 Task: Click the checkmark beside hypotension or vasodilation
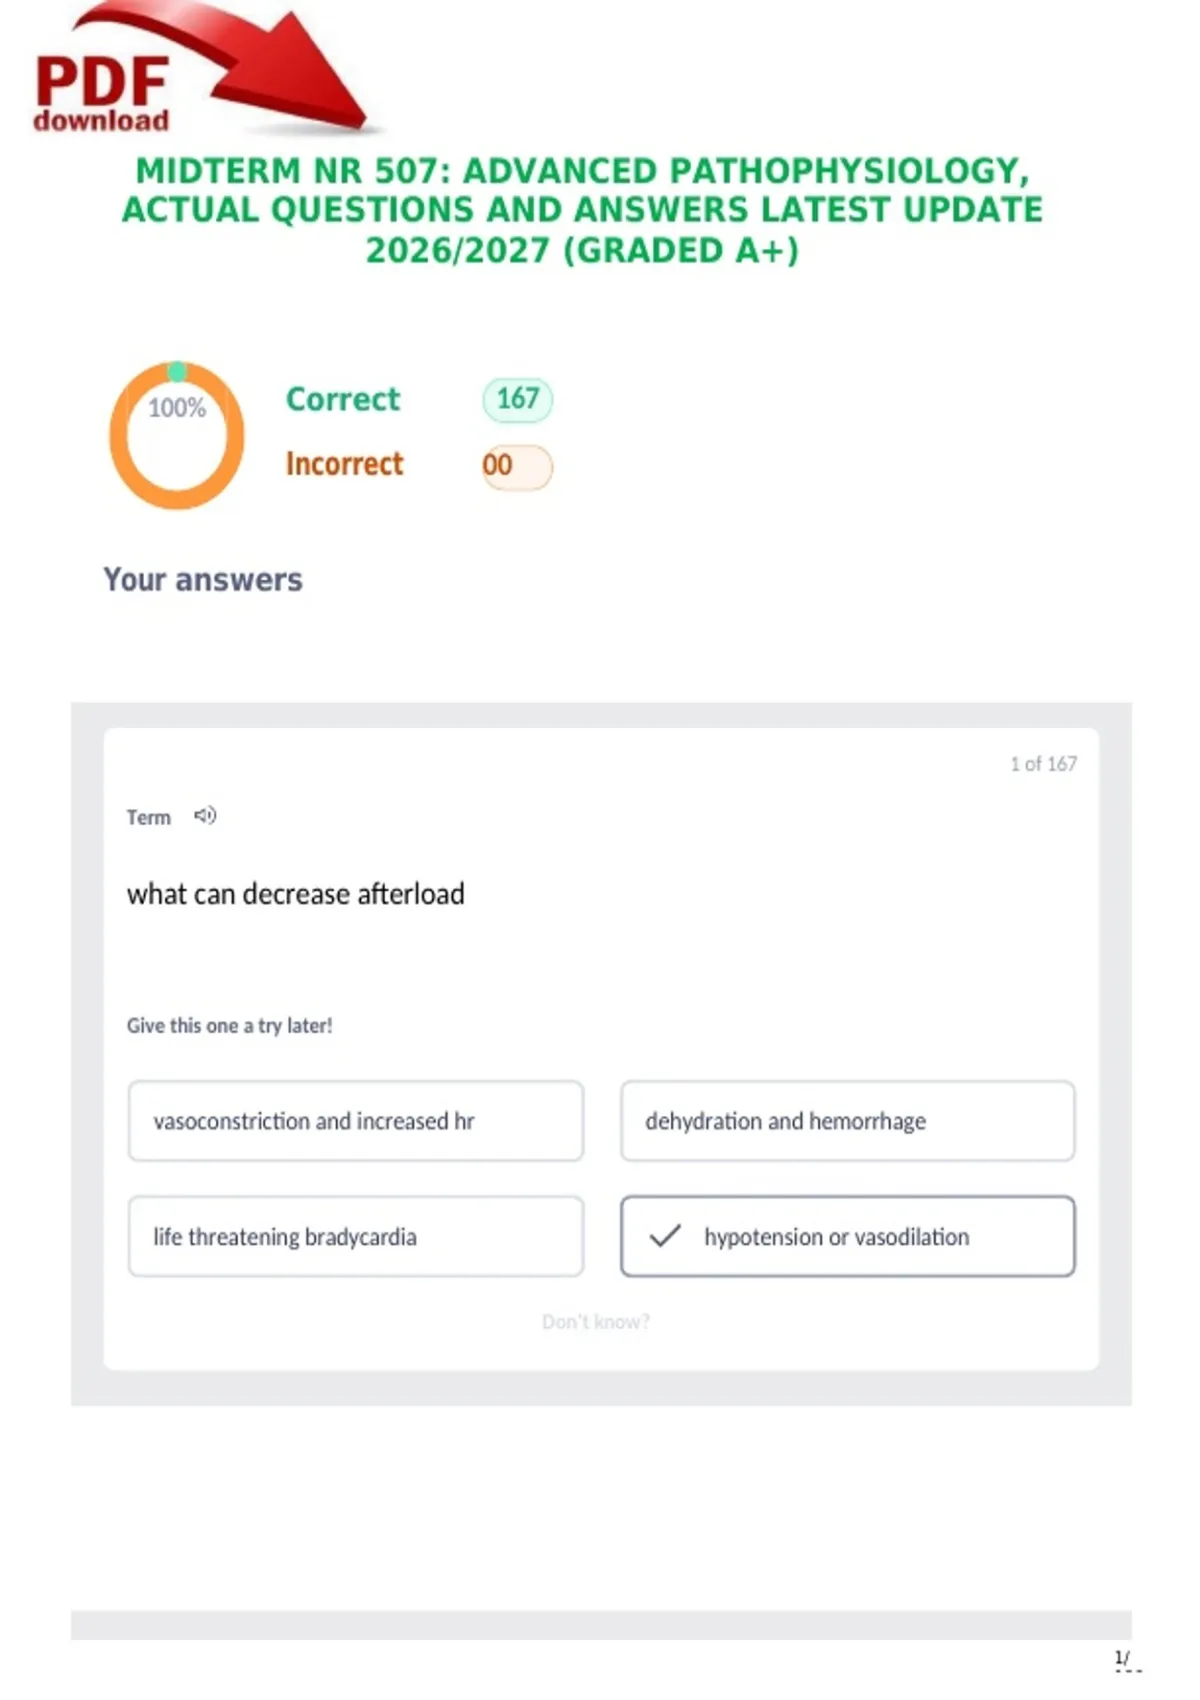click(665, 1236)
